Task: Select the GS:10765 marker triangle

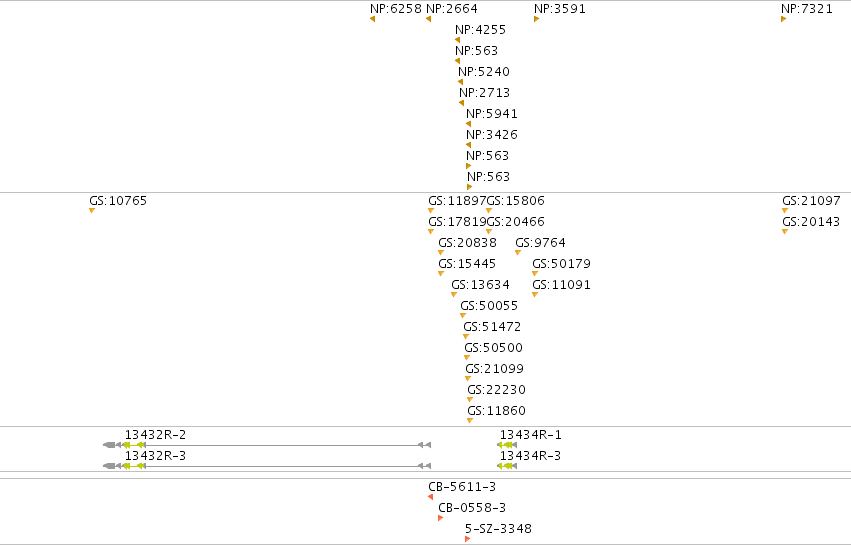Action: coord(92,211)
